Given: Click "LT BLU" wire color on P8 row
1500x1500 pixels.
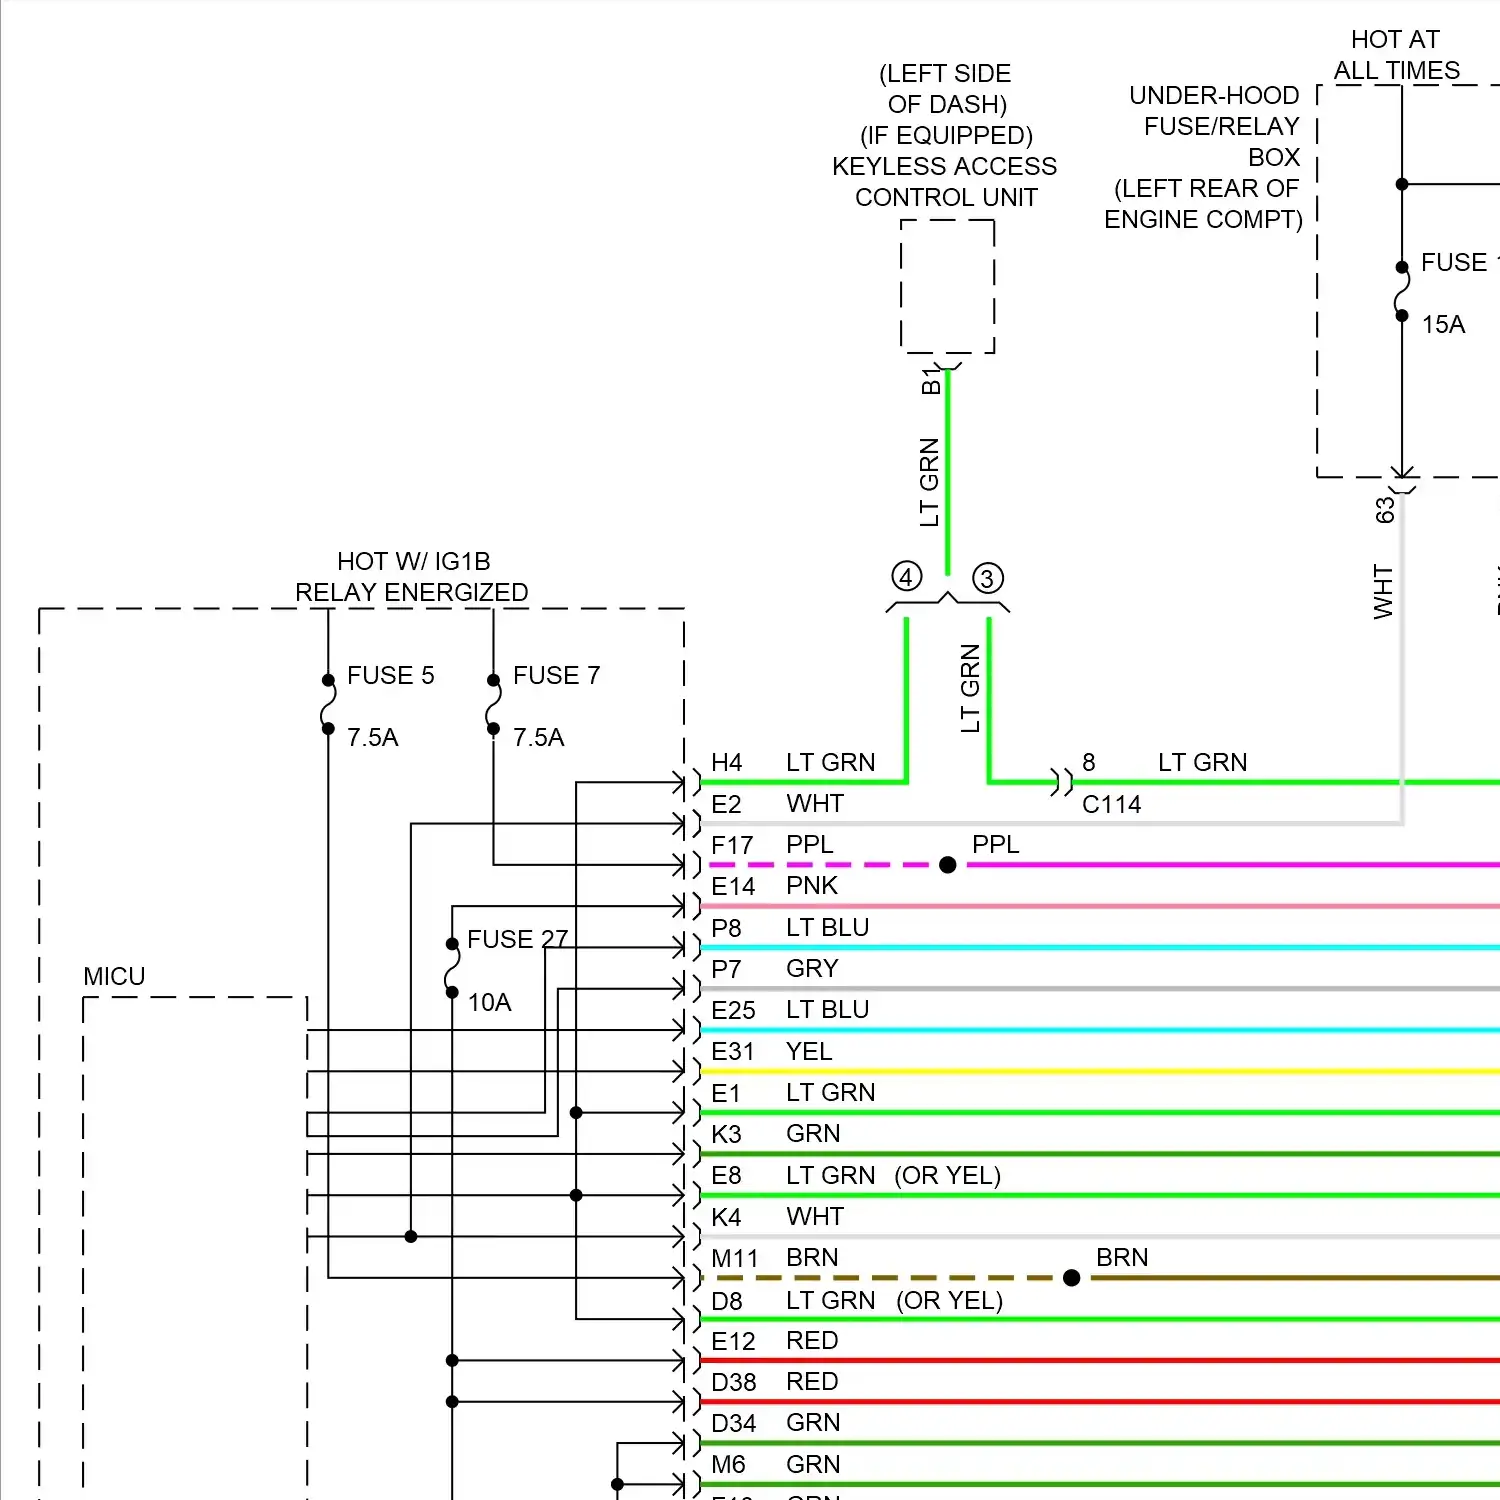Looking at the screenshot, I should pyautogui.click(x=827, y=928).
